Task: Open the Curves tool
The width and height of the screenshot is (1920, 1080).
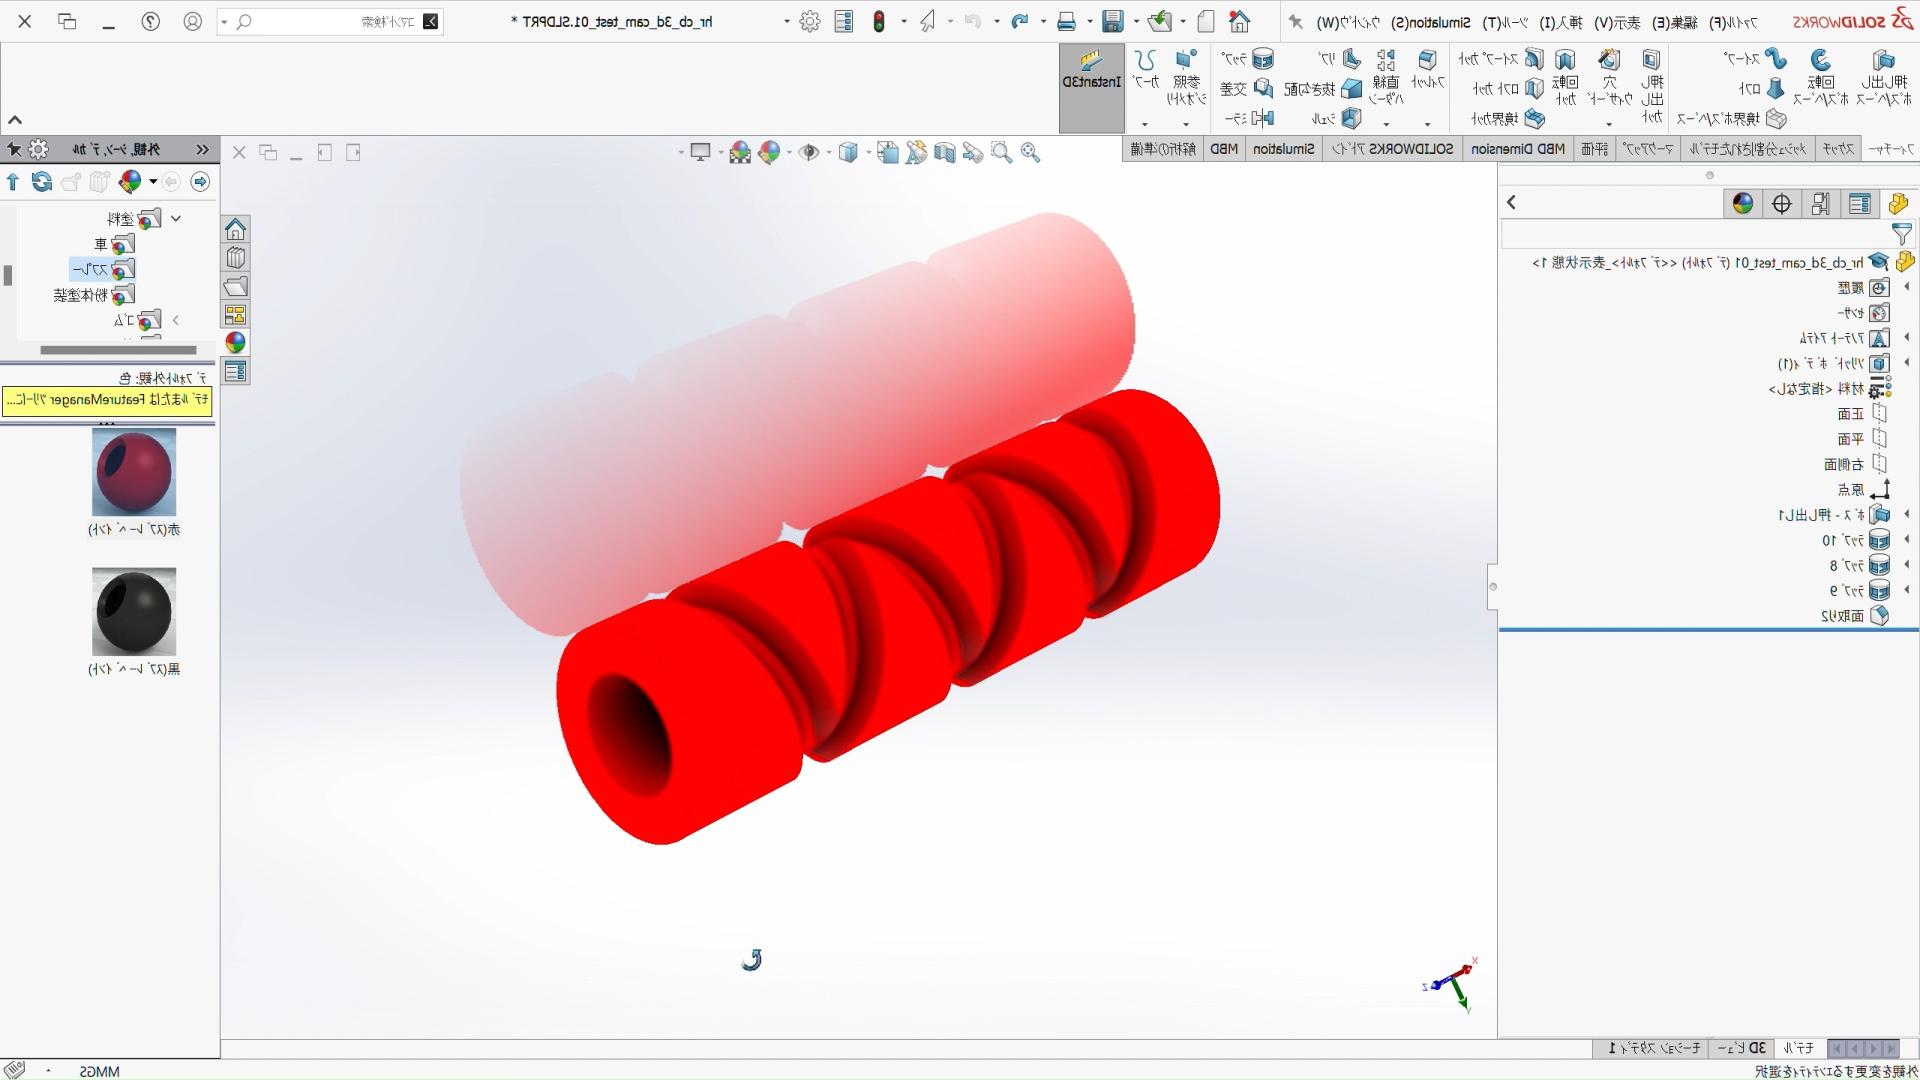Action: (x=1146, y=70)
